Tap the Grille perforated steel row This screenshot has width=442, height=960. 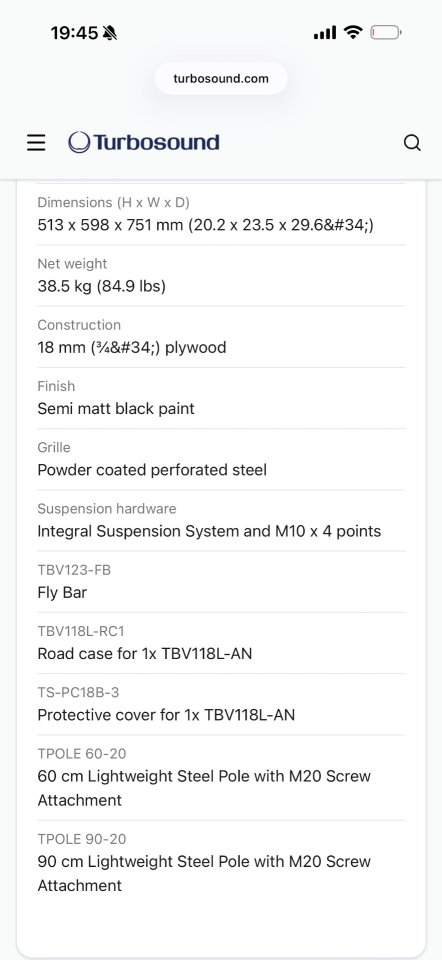click(221, 459)
